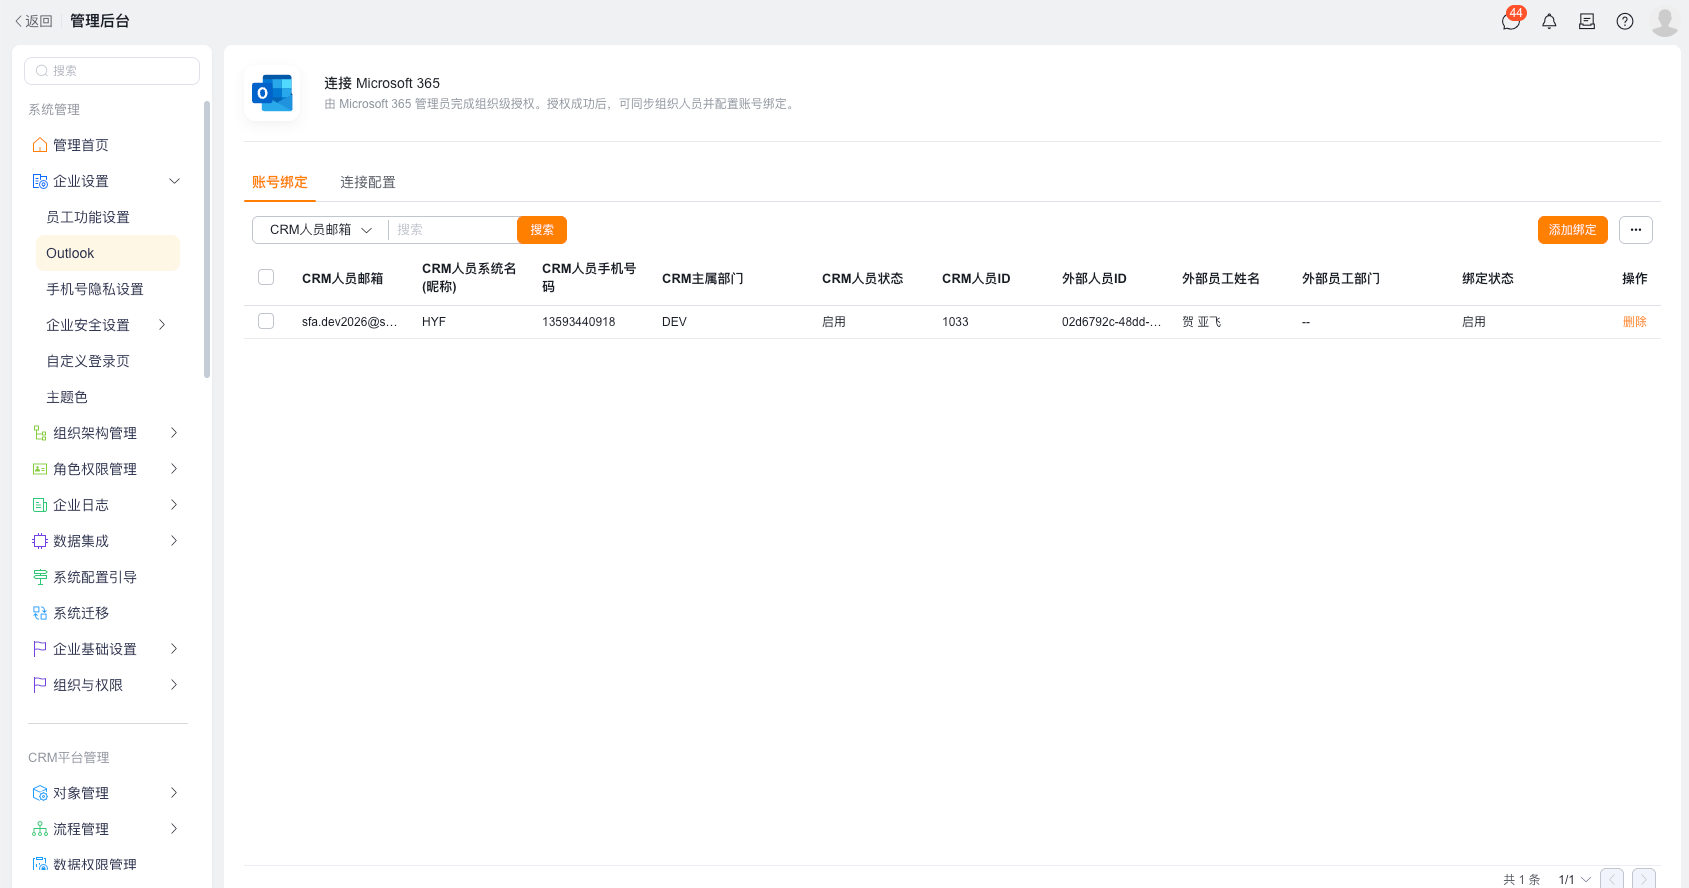
Task: Expand the 企业安全设置 submenu arrow
Action: (162, 325)
